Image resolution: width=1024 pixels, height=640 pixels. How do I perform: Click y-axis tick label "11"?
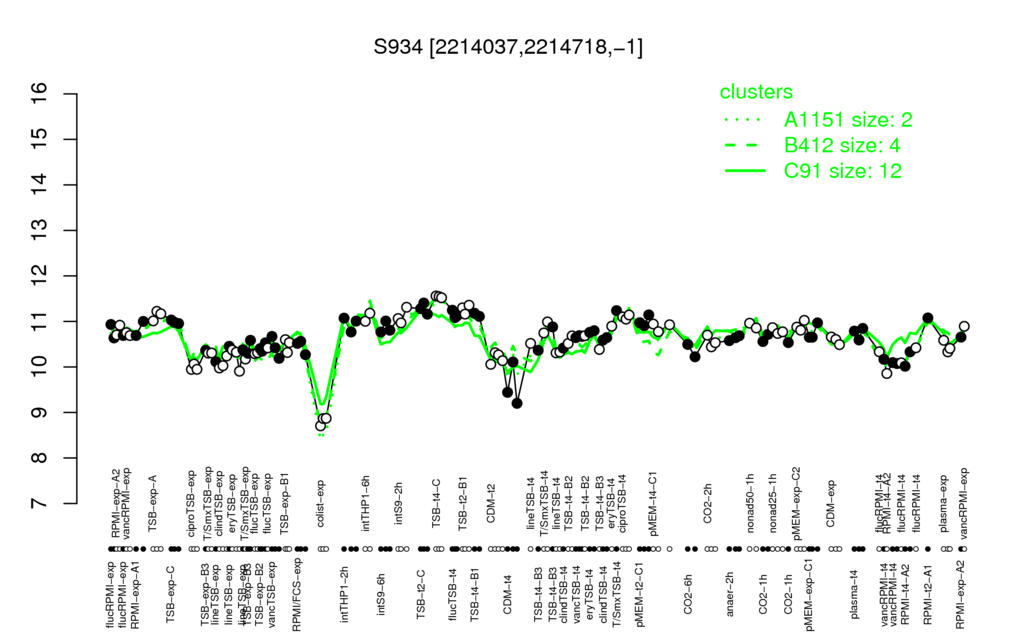pos(40,321)
